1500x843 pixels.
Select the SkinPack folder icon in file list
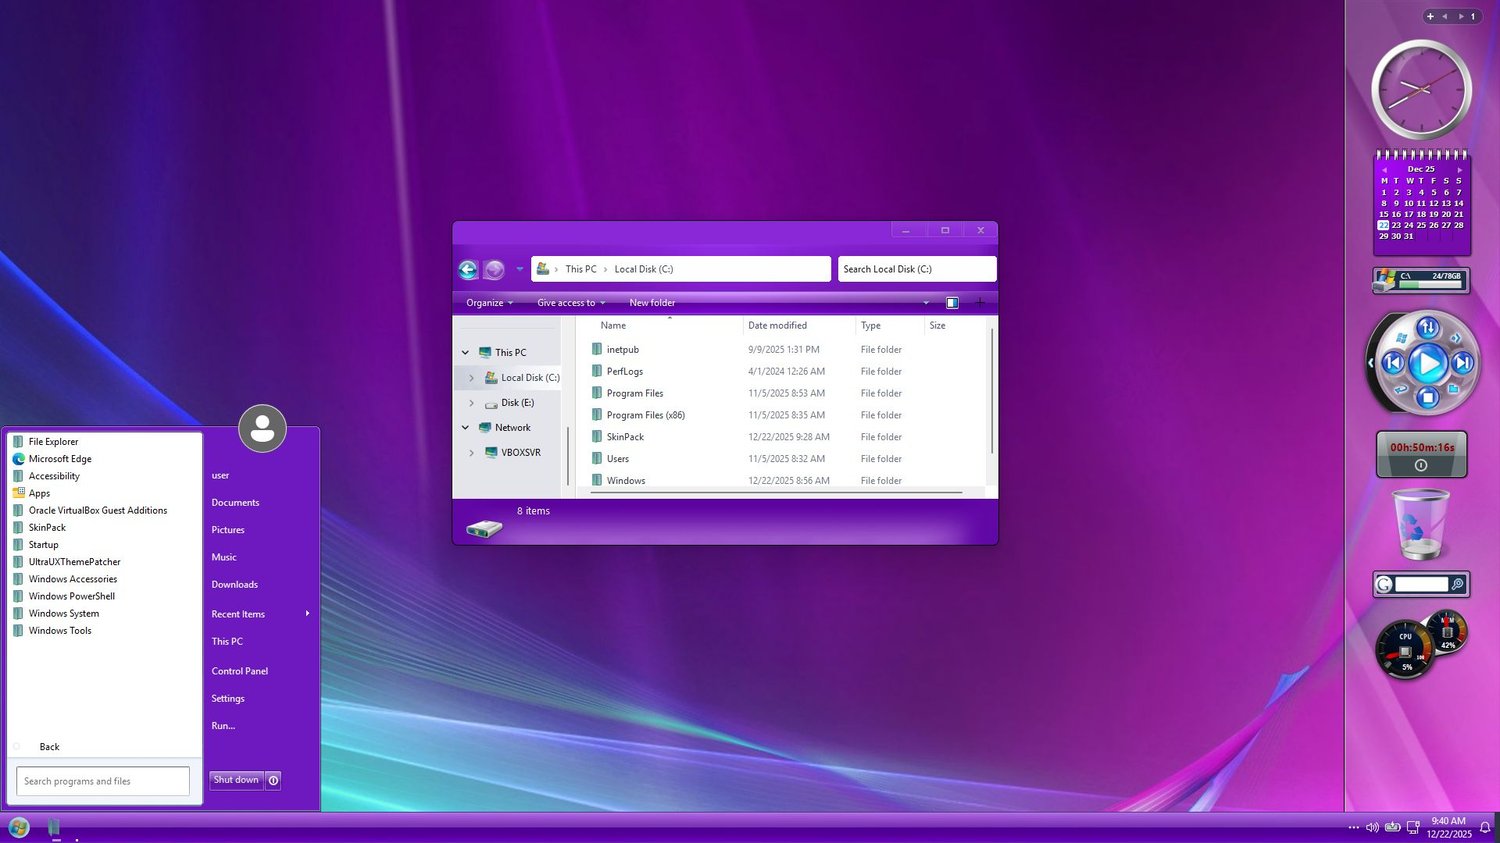(x=597, y=437)
